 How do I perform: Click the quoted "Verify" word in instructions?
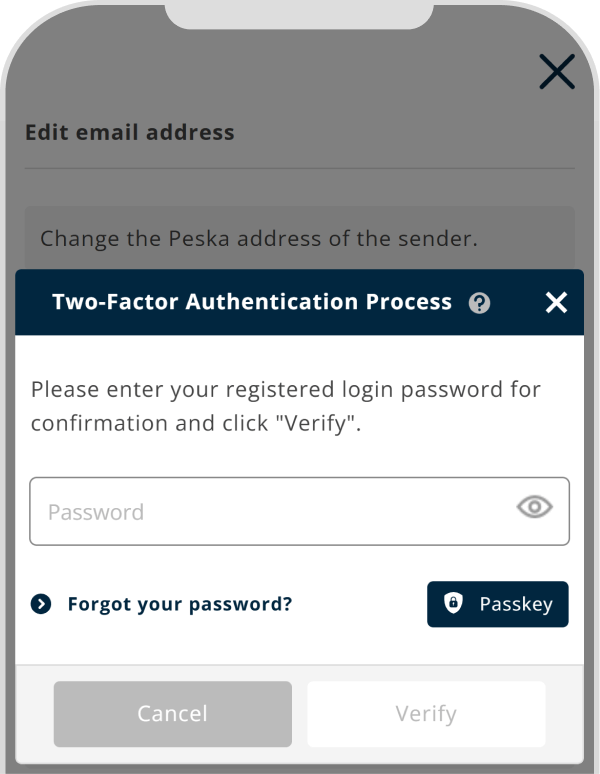click(x=319, y=423)
